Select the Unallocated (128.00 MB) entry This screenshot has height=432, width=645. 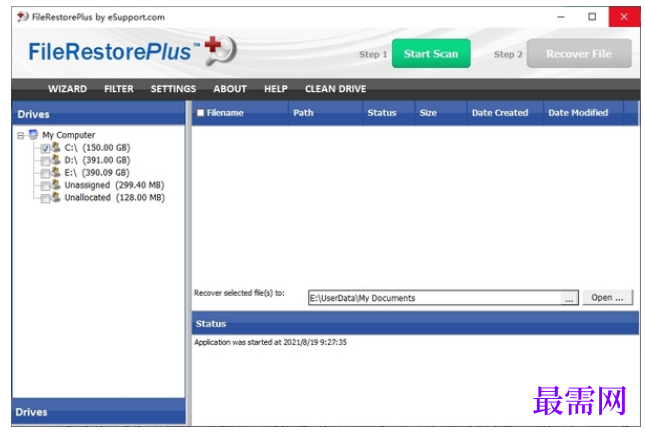click(115, 197)
